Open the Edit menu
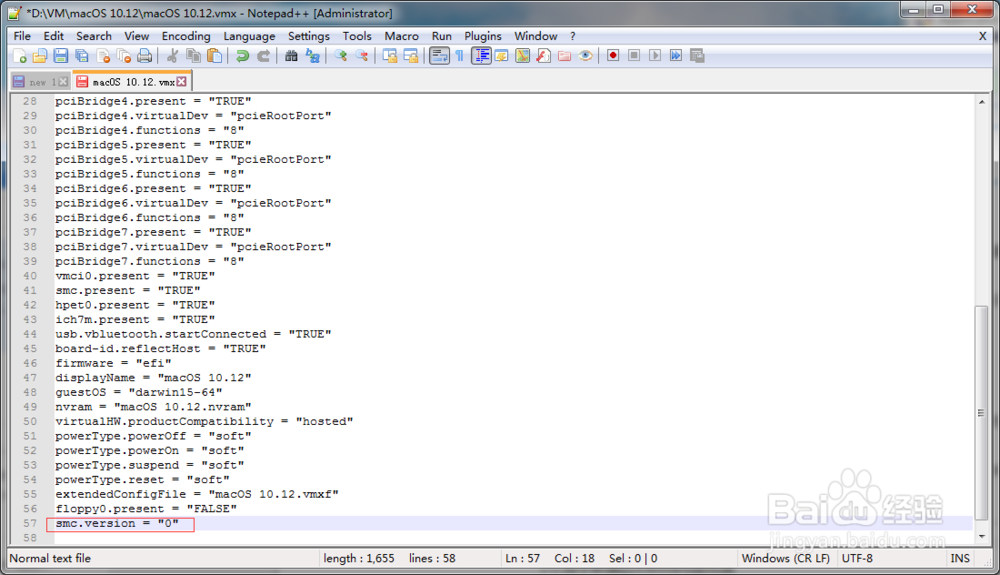 coord(54,36)
